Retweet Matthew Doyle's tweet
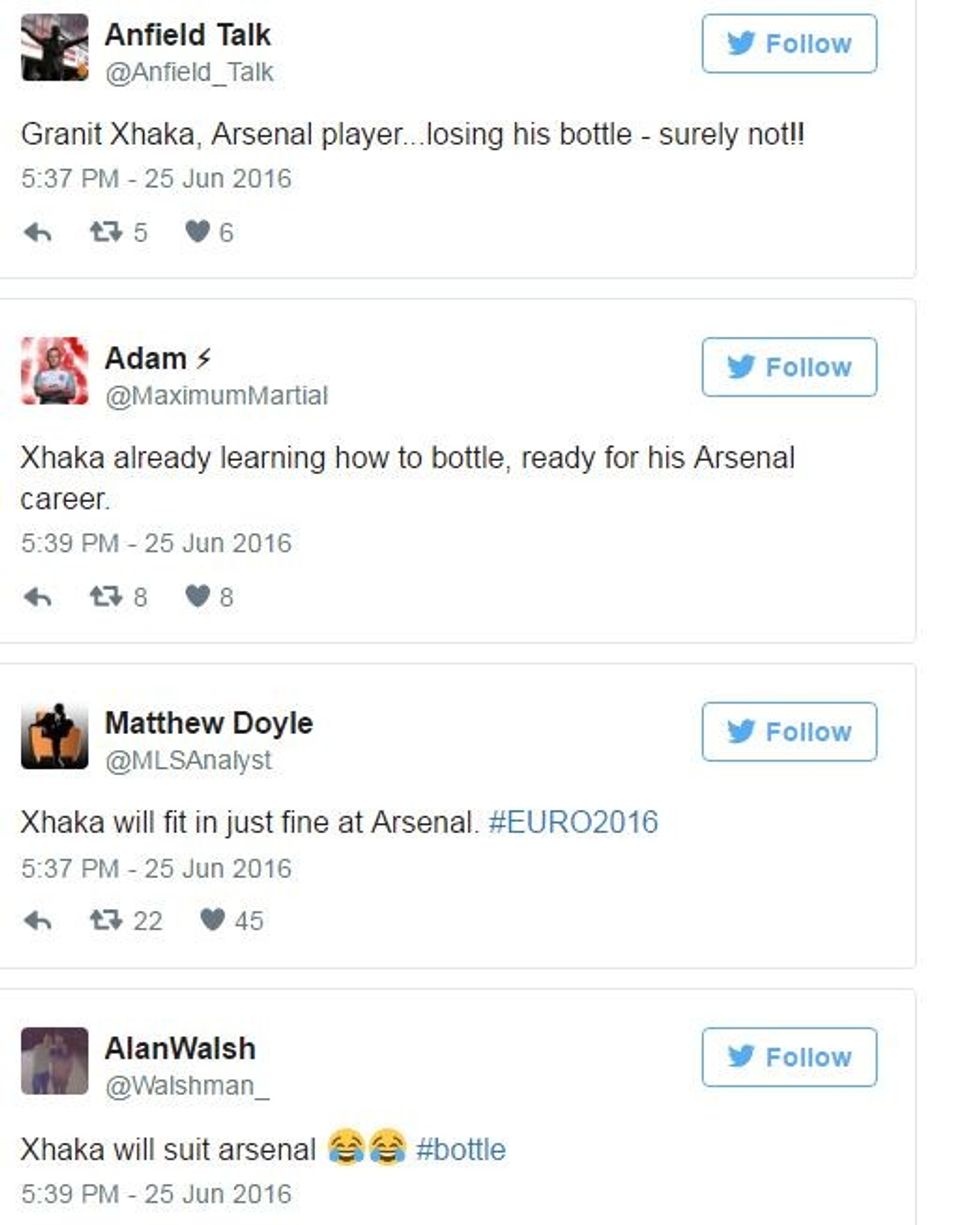This screenshot has width=980, height=1225. [x=102, y=920]
